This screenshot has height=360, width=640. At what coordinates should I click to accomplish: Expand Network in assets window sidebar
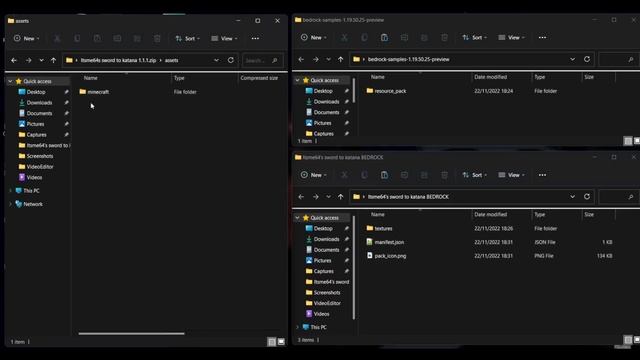pyautogui.click(x=10, y=204)
